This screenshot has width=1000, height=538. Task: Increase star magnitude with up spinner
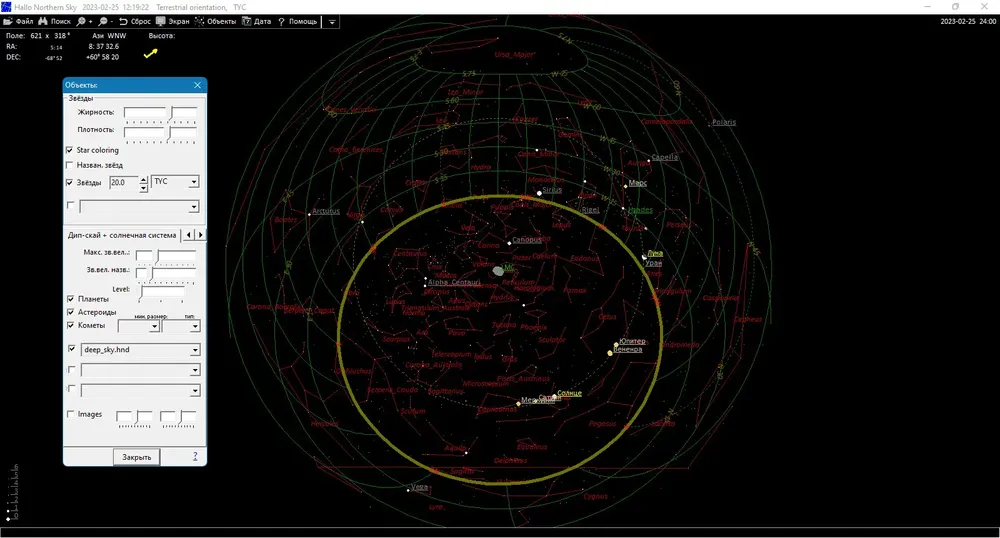coord(143,179)
